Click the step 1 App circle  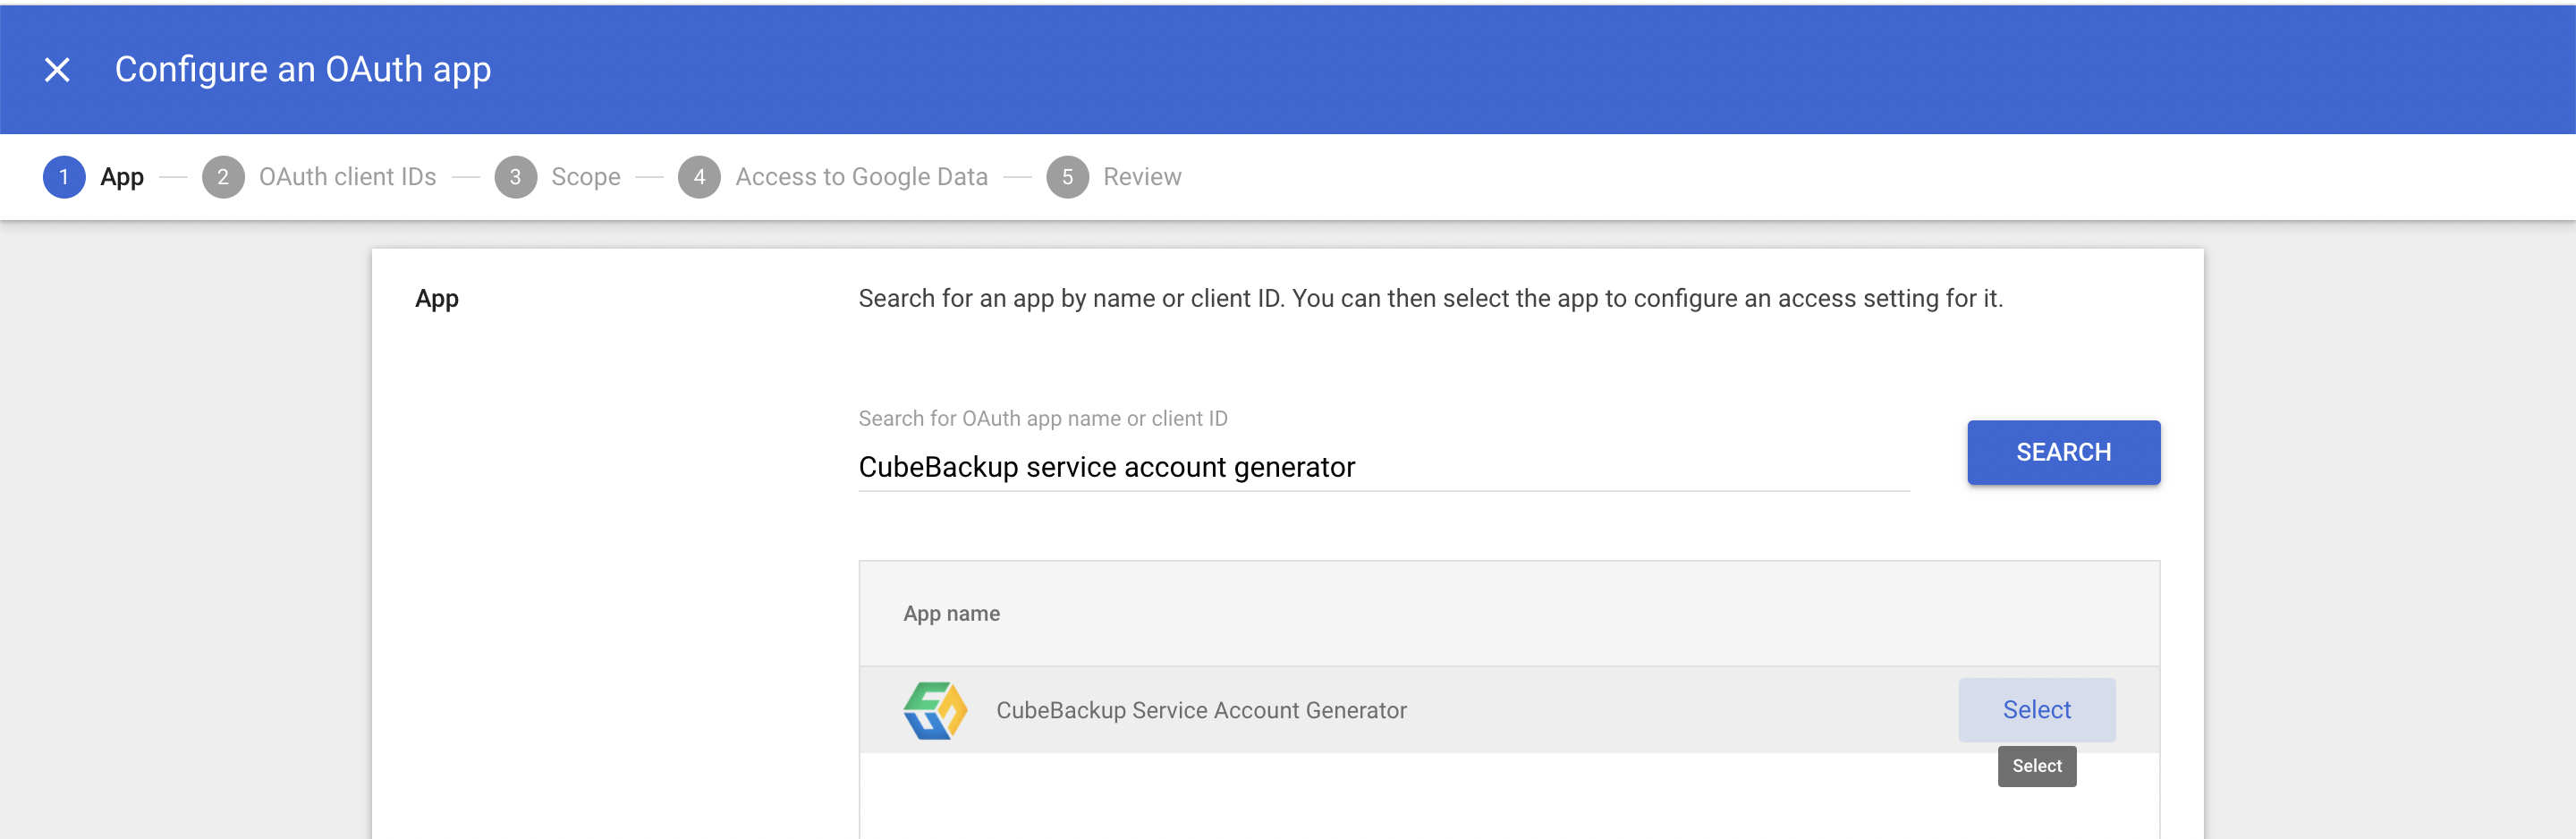point(64,177)
